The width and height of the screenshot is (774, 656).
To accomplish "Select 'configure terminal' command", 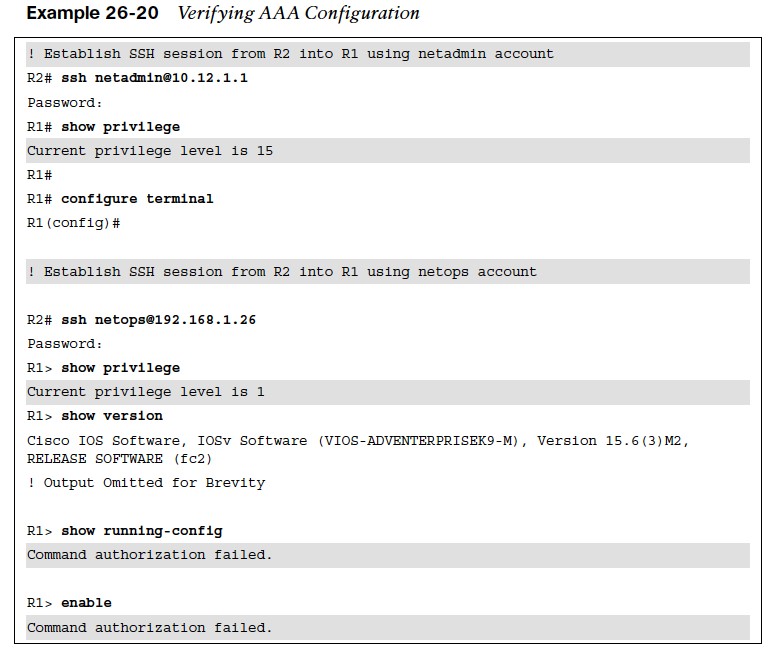I will point(137,199).
